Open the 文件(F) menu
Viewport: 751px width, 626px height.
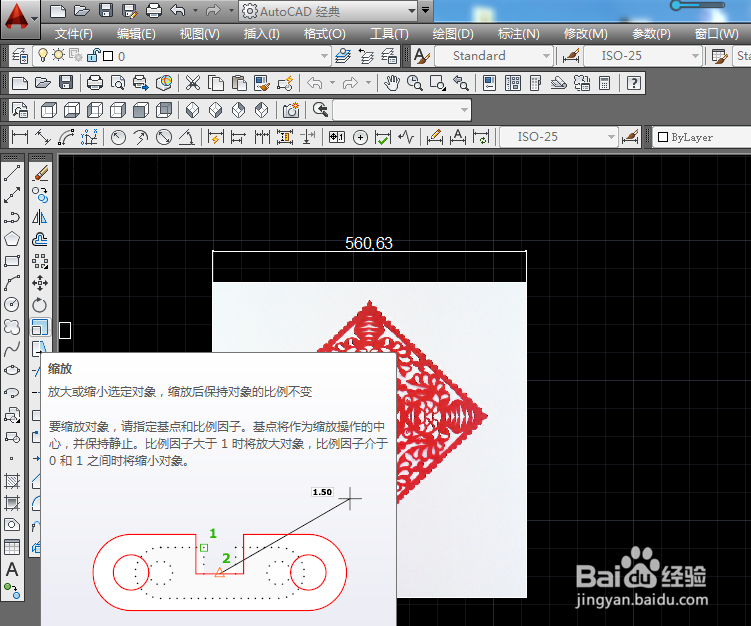(x=73, y=34)
